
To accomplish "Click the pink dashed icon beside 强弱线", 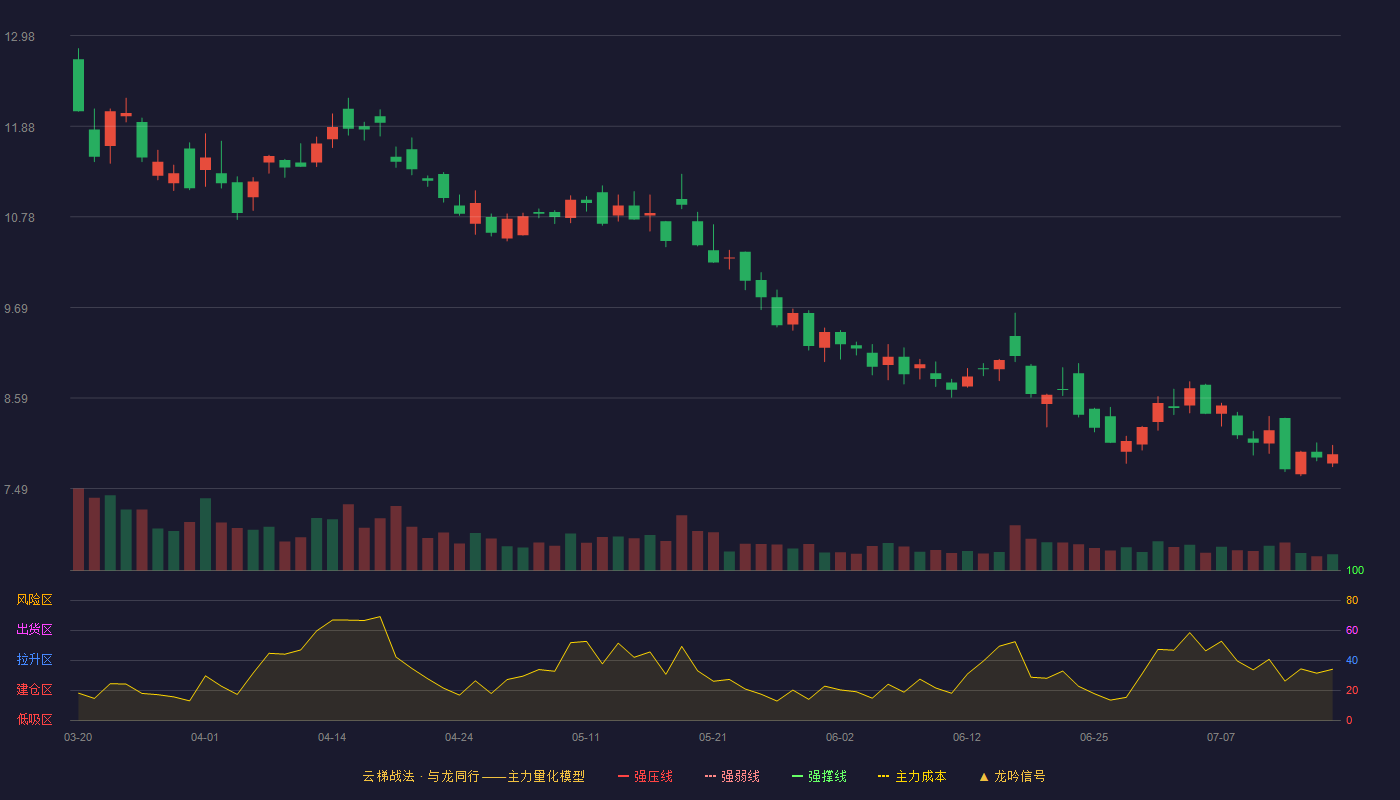I will (x=710, y=777).
